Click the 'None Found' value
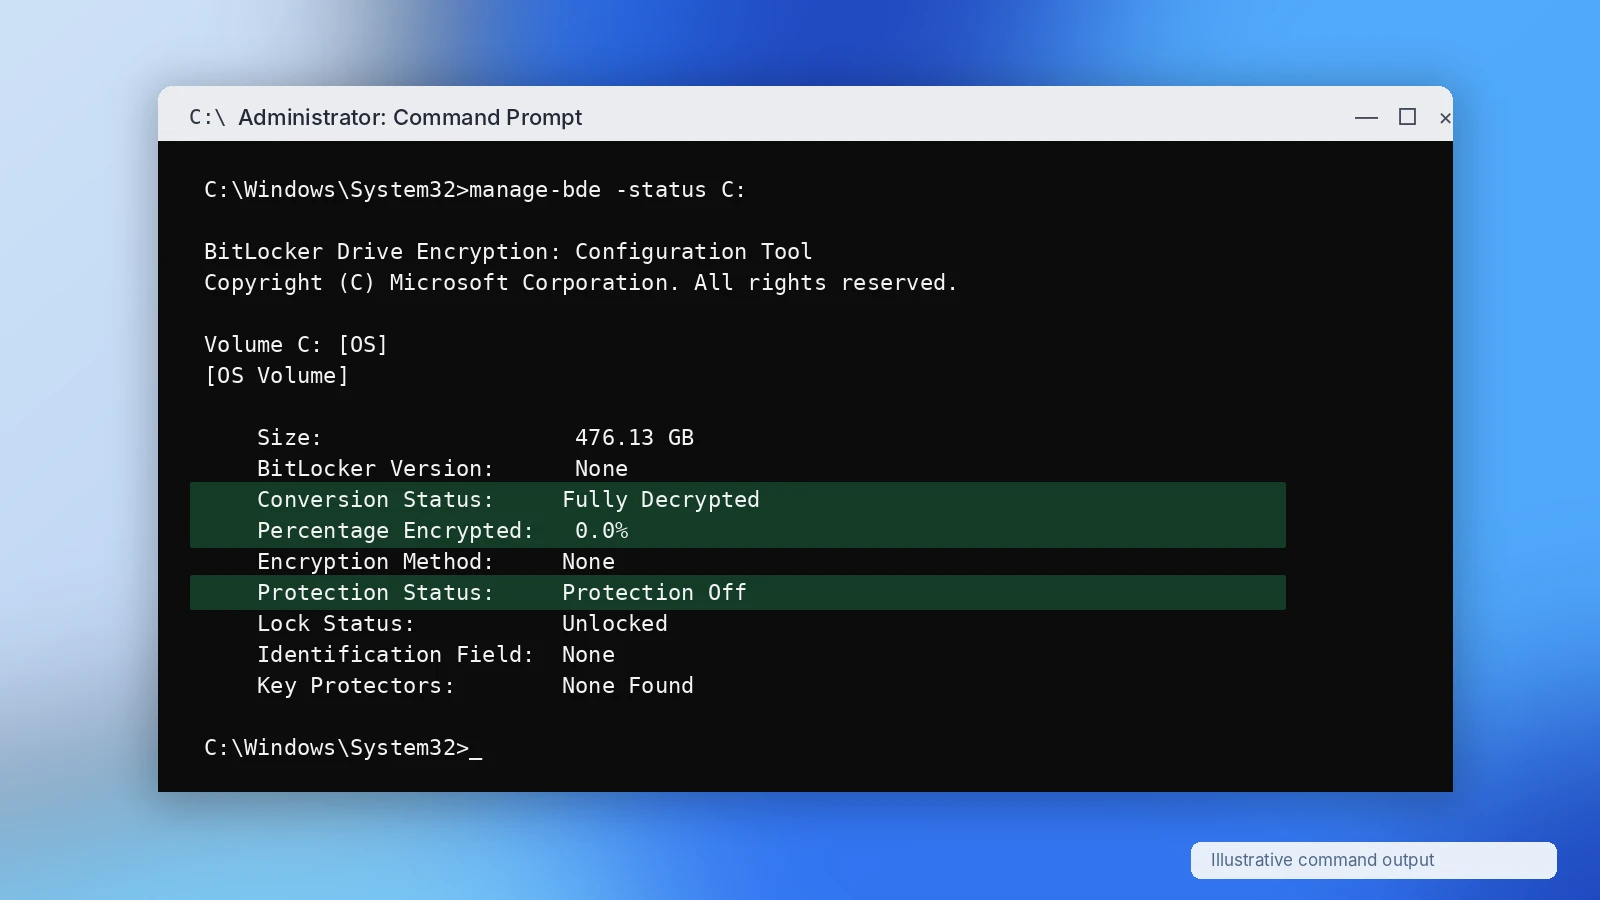This screenshot has height=900, width=1600. (627, 686)
